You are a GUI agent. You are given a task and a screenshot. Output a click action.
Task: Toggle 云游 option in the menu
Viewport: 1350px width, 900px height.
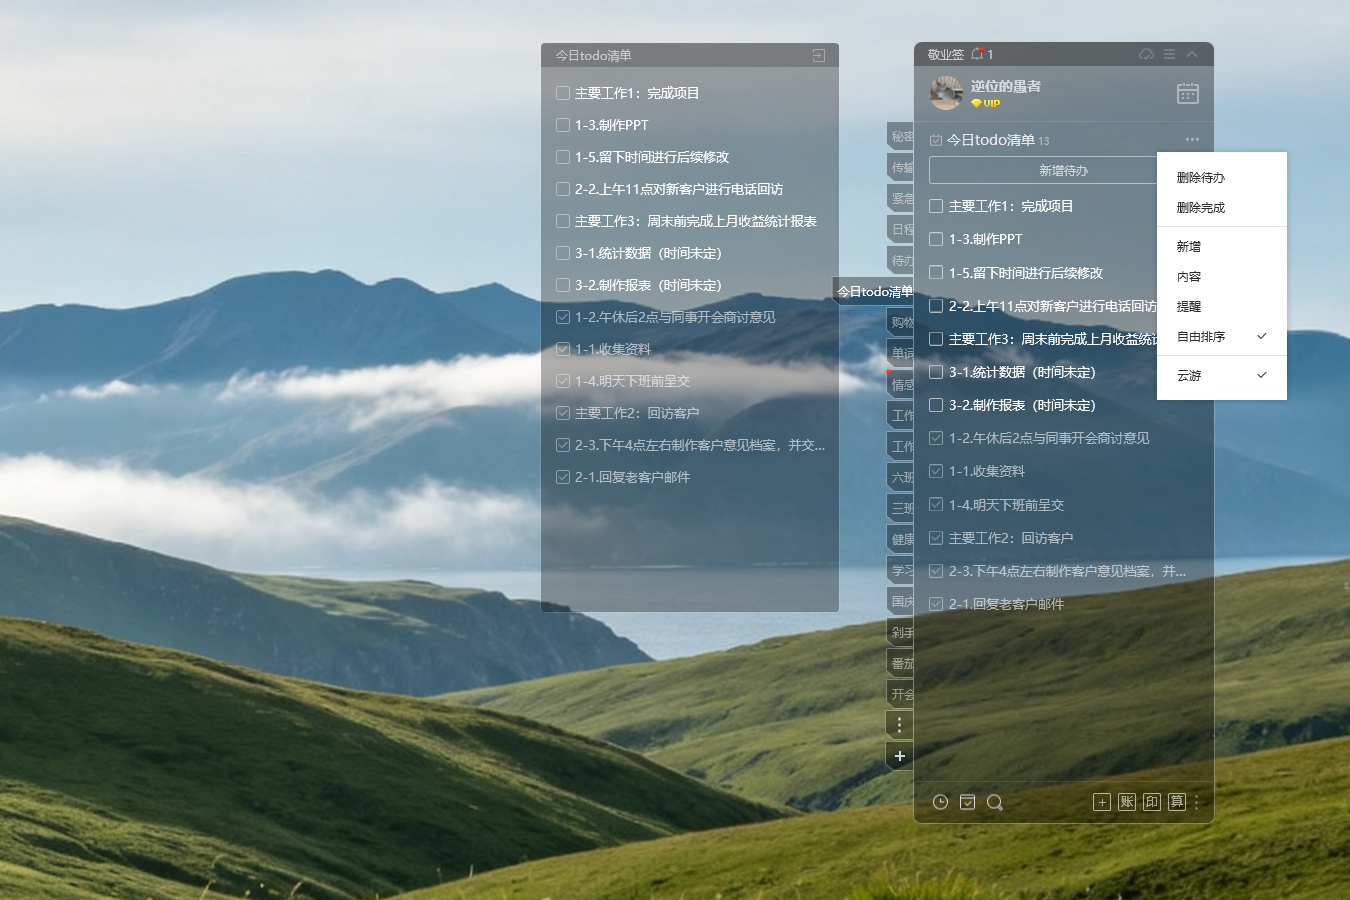pyautogui.click(x=1222, y=375)
